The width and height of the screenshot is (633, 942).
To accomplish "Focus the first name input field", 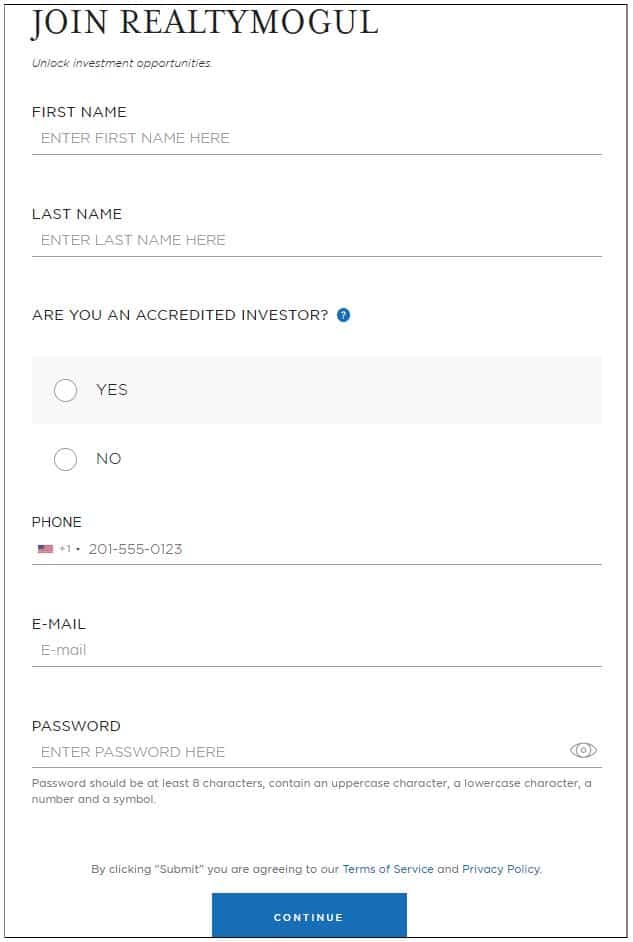I will click(316, 138).
